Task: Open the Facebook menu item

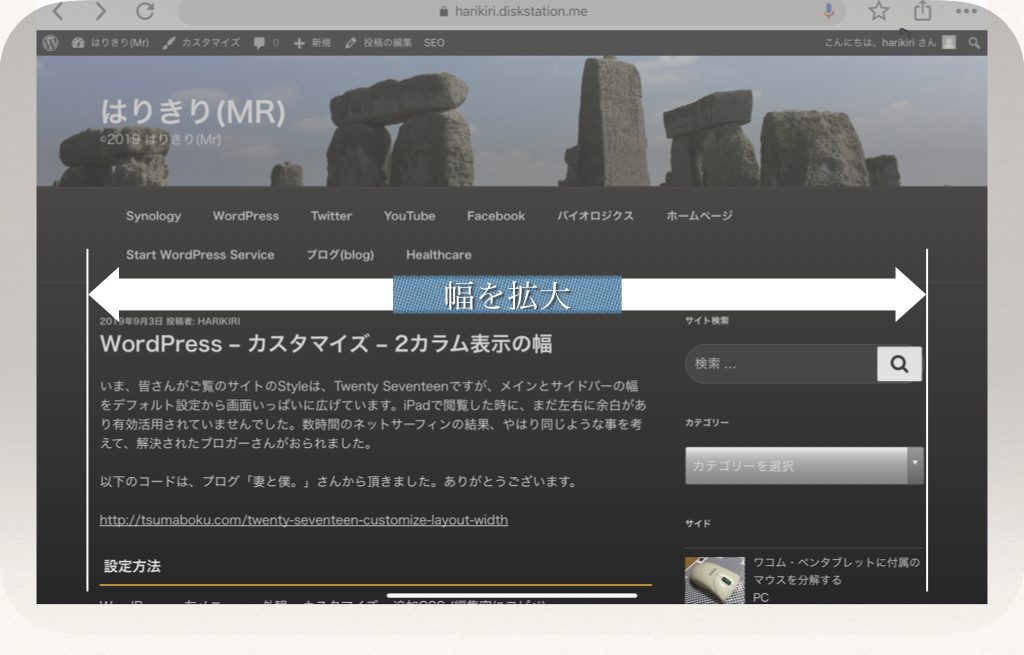Action: click(496, 216)
